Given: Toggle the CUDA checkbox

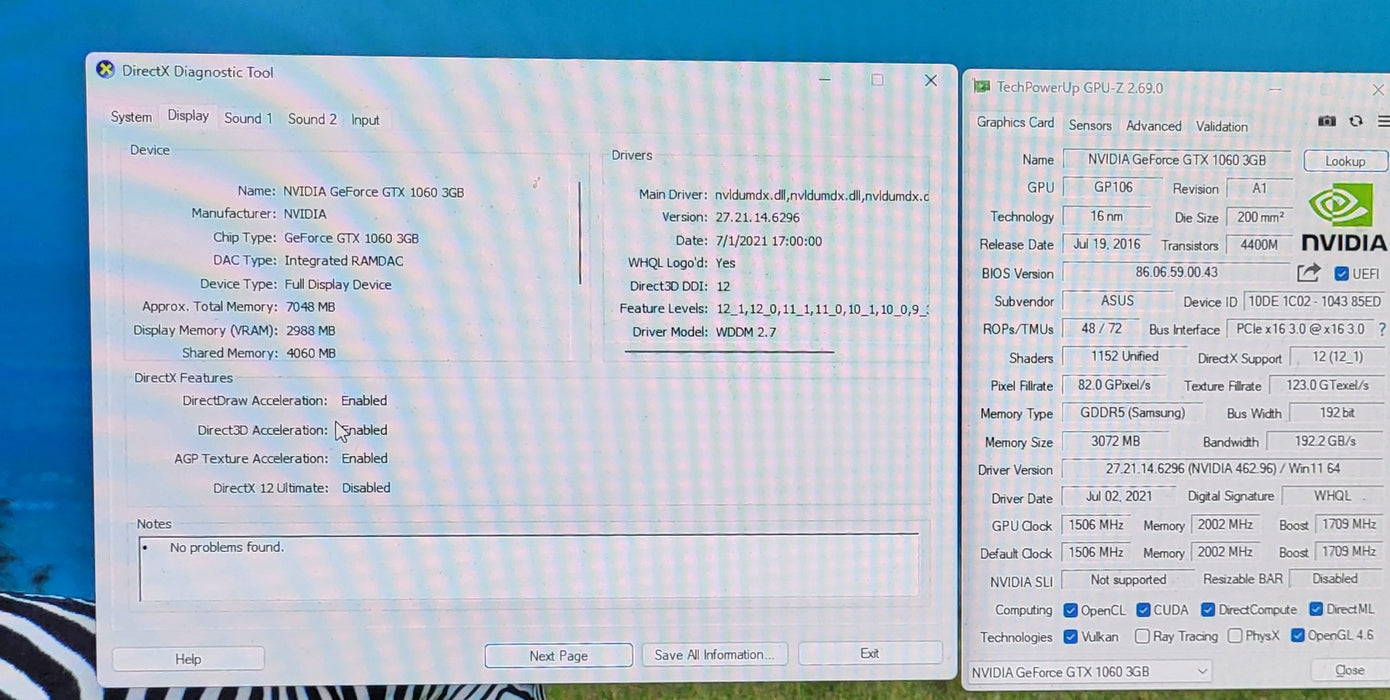Looking at the screenshot, I should tap(1143, 610).
